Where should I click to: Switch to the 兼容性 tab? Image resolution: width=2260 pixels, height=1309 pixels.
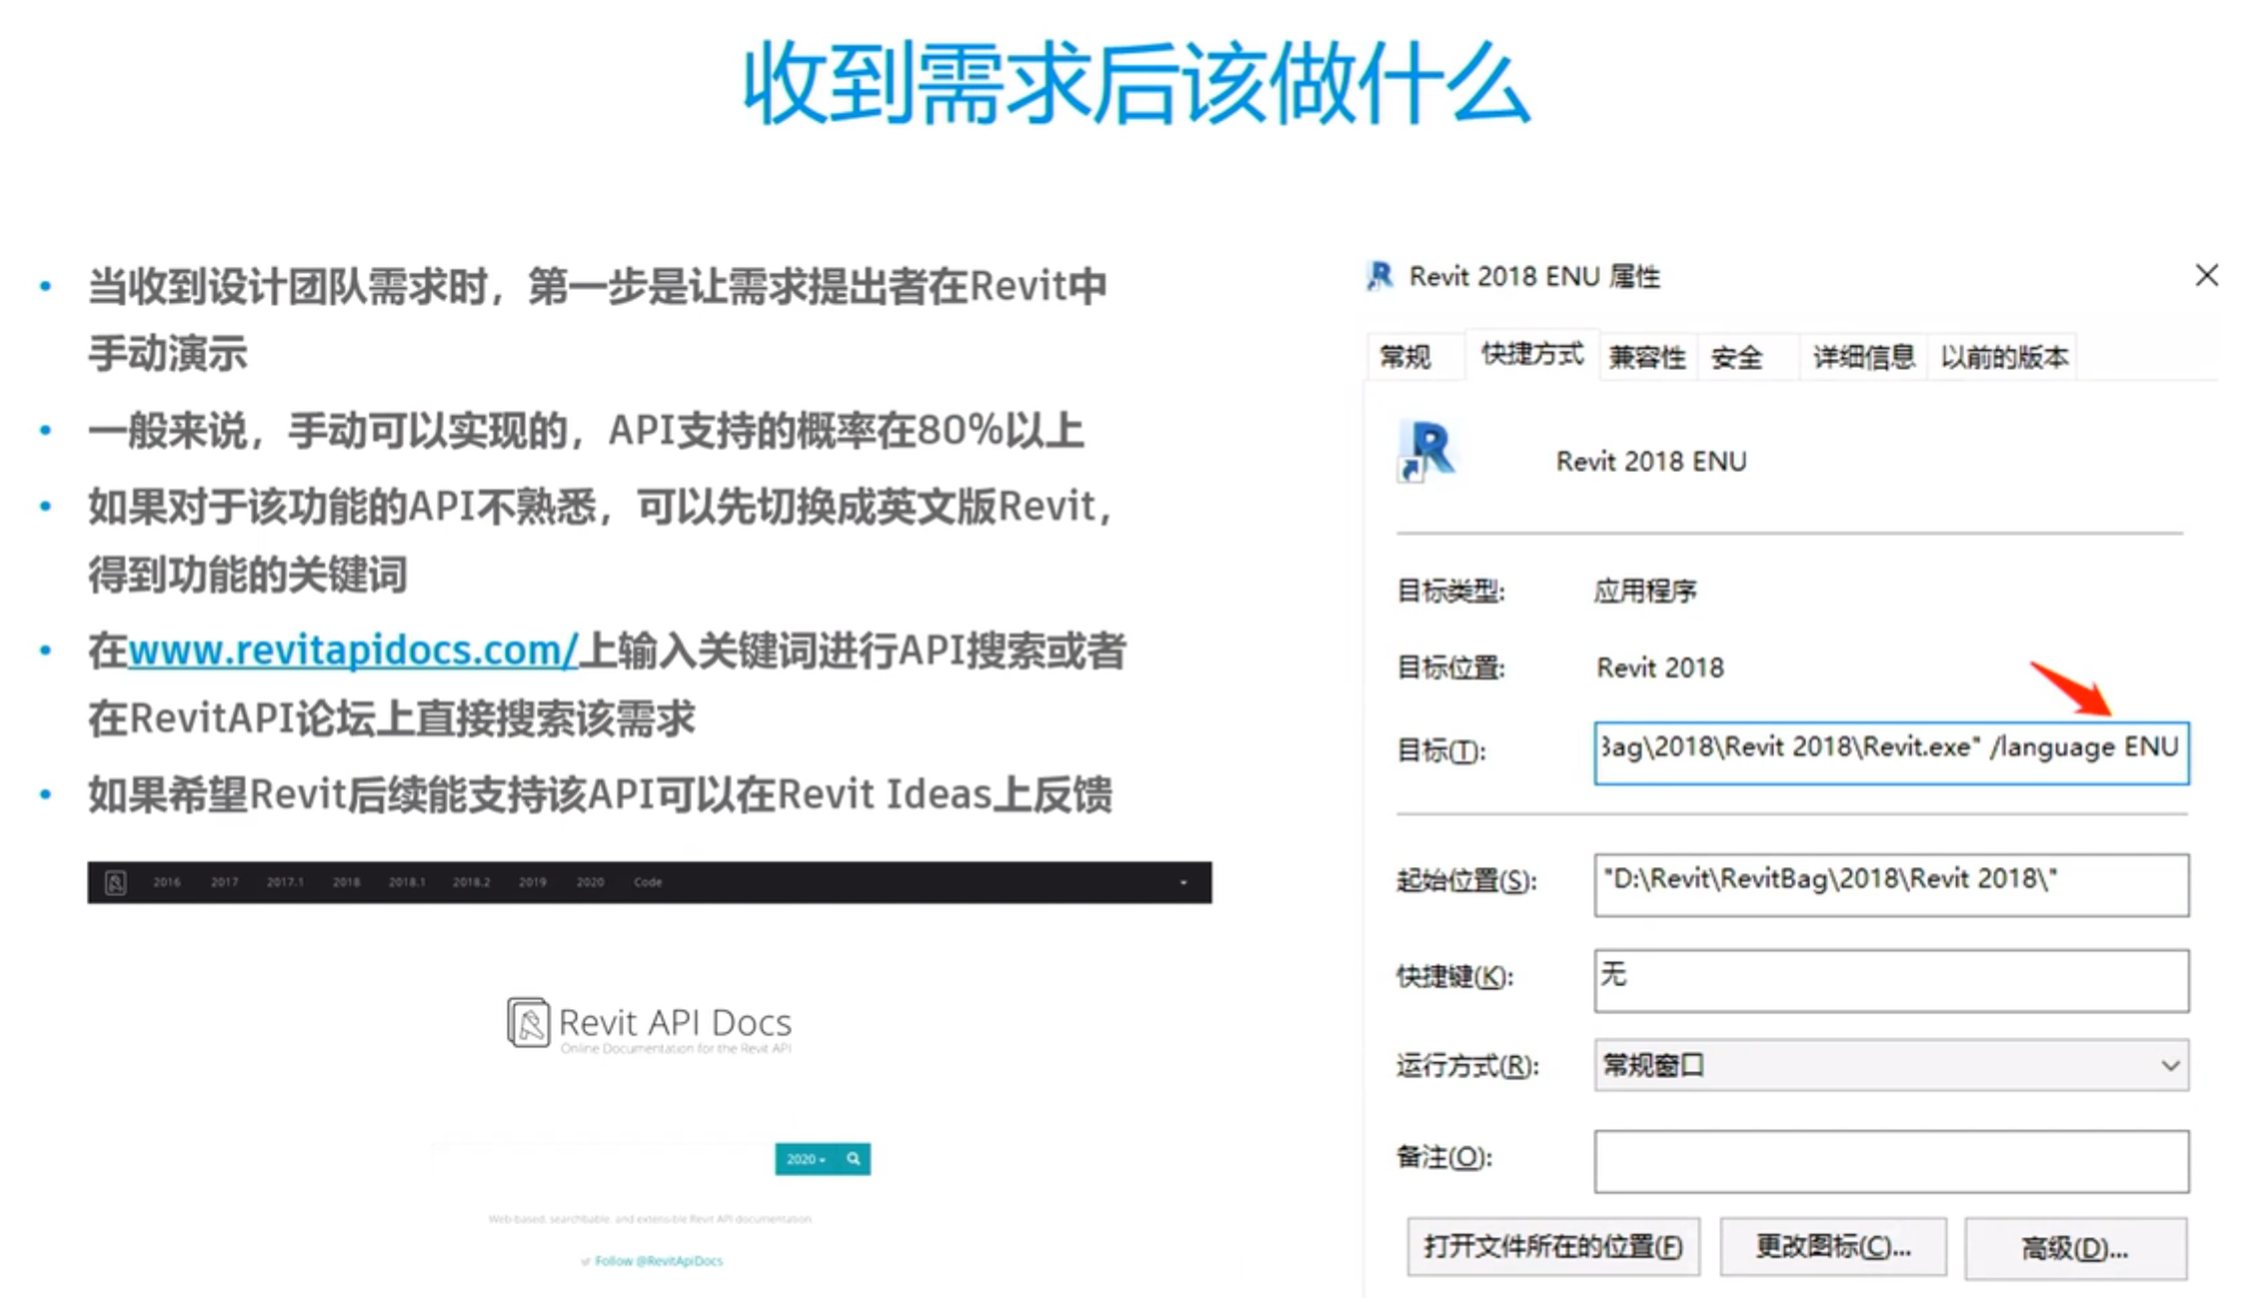1646,357
